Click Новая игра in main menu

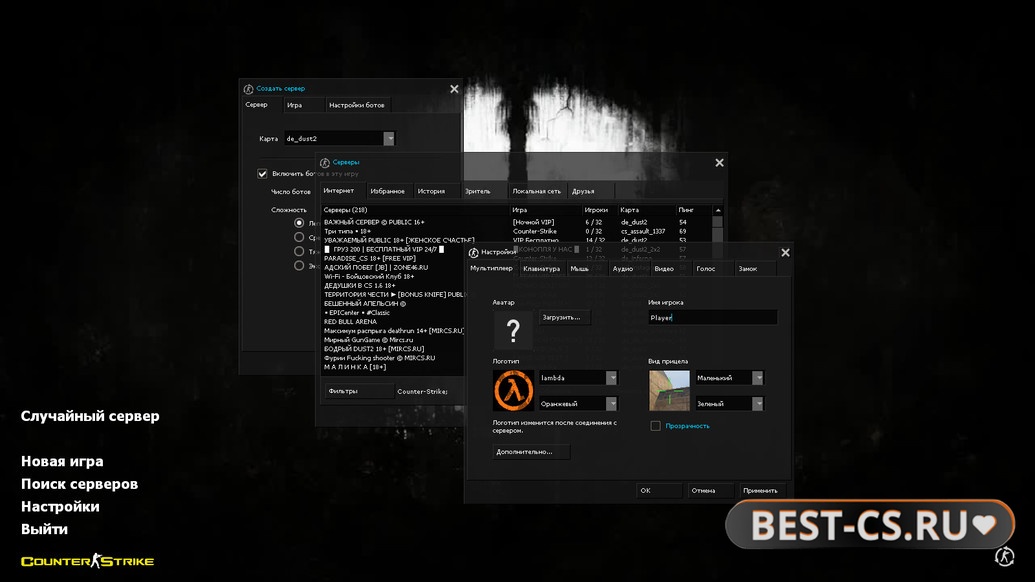coord(62,461)
